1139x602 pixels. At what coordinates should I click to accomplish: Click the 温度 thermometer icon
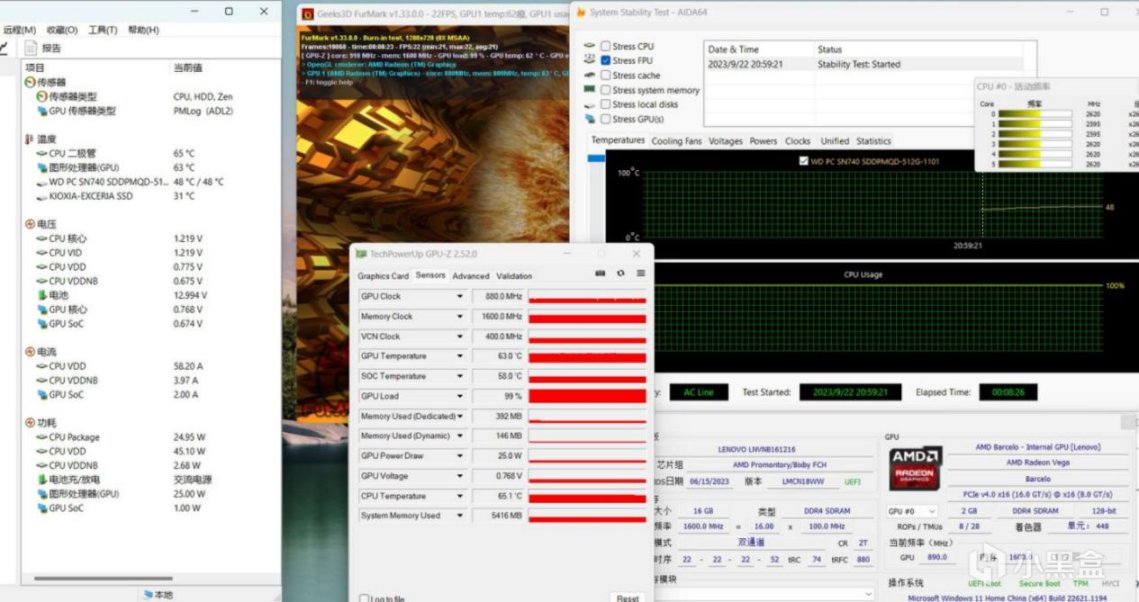[30, 139]
